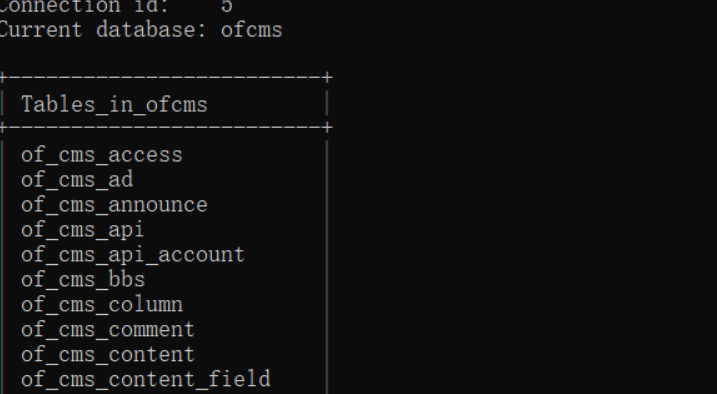Select the of_cms_content_field line
The width and height of the screenshot is (717, 394).
point(146,379)
